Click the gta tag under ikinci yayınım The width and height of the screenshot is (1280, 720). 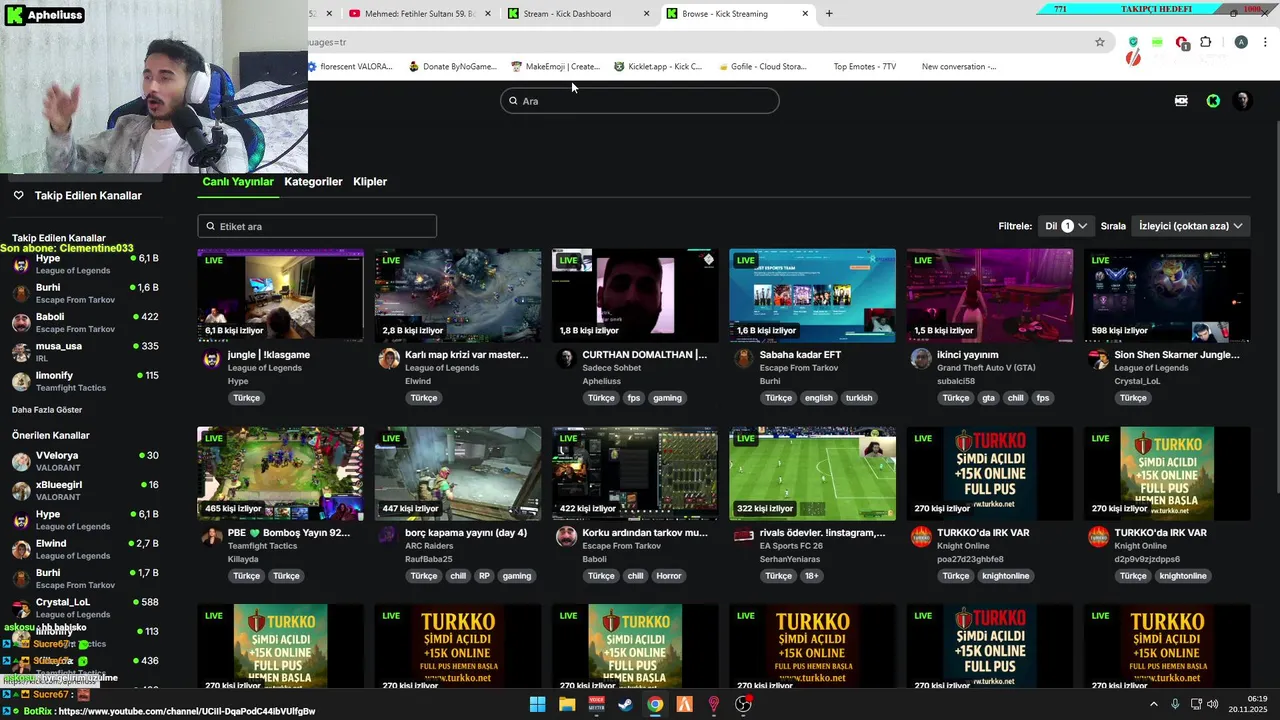pos(988,398)
